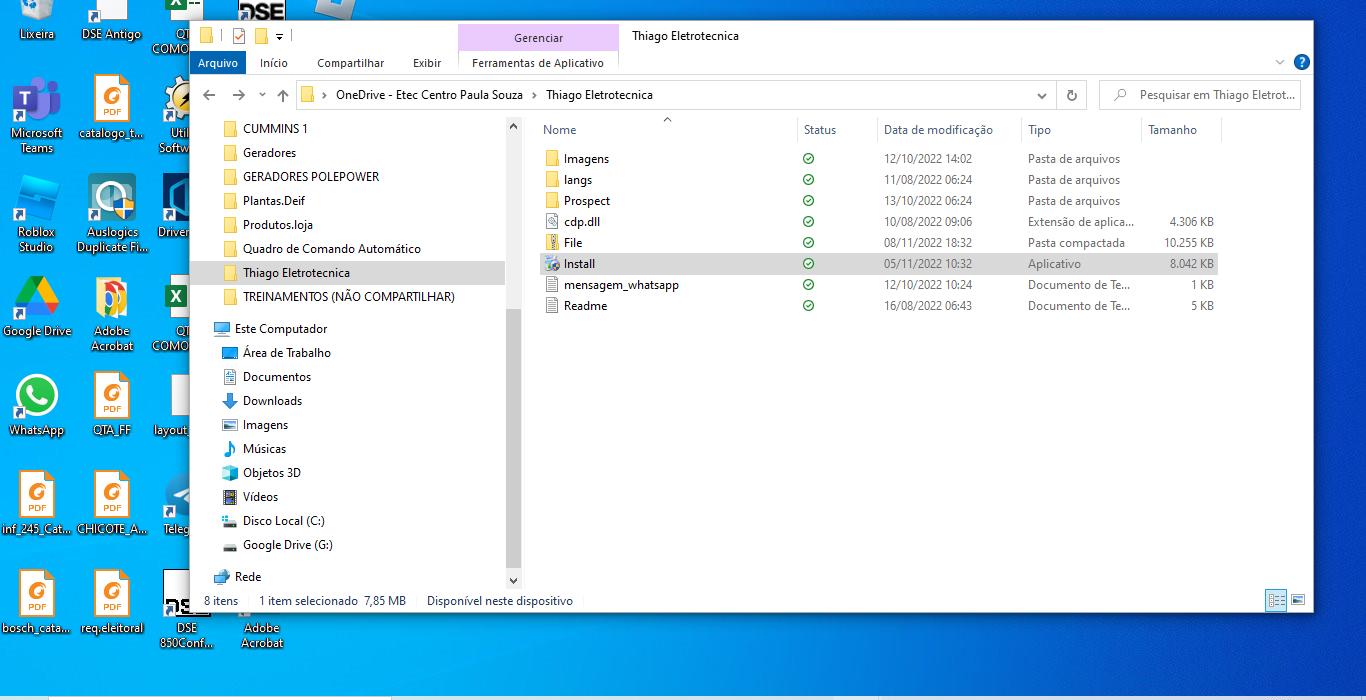Viewport: 1366px width, 700px height.
Task: Switch to large icons view layout
Action: (x=1297, y=600)
